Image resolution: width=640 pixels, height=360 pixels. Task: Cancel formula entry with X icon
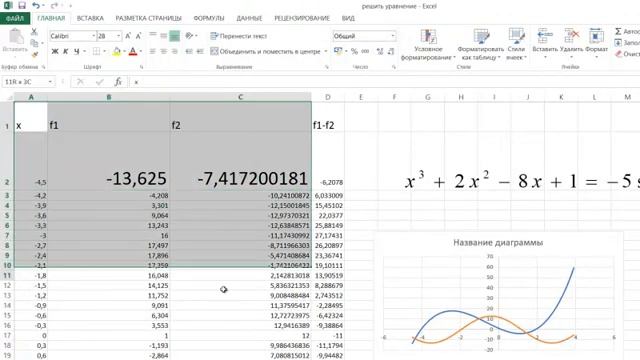pyautogui.click(x=80, y=82)
